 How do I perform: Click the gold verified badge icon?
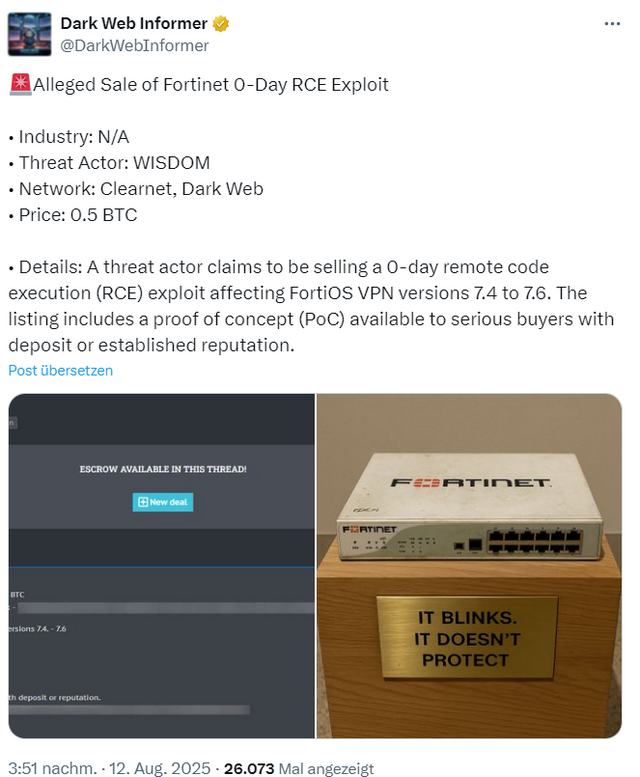pos(220,23)
